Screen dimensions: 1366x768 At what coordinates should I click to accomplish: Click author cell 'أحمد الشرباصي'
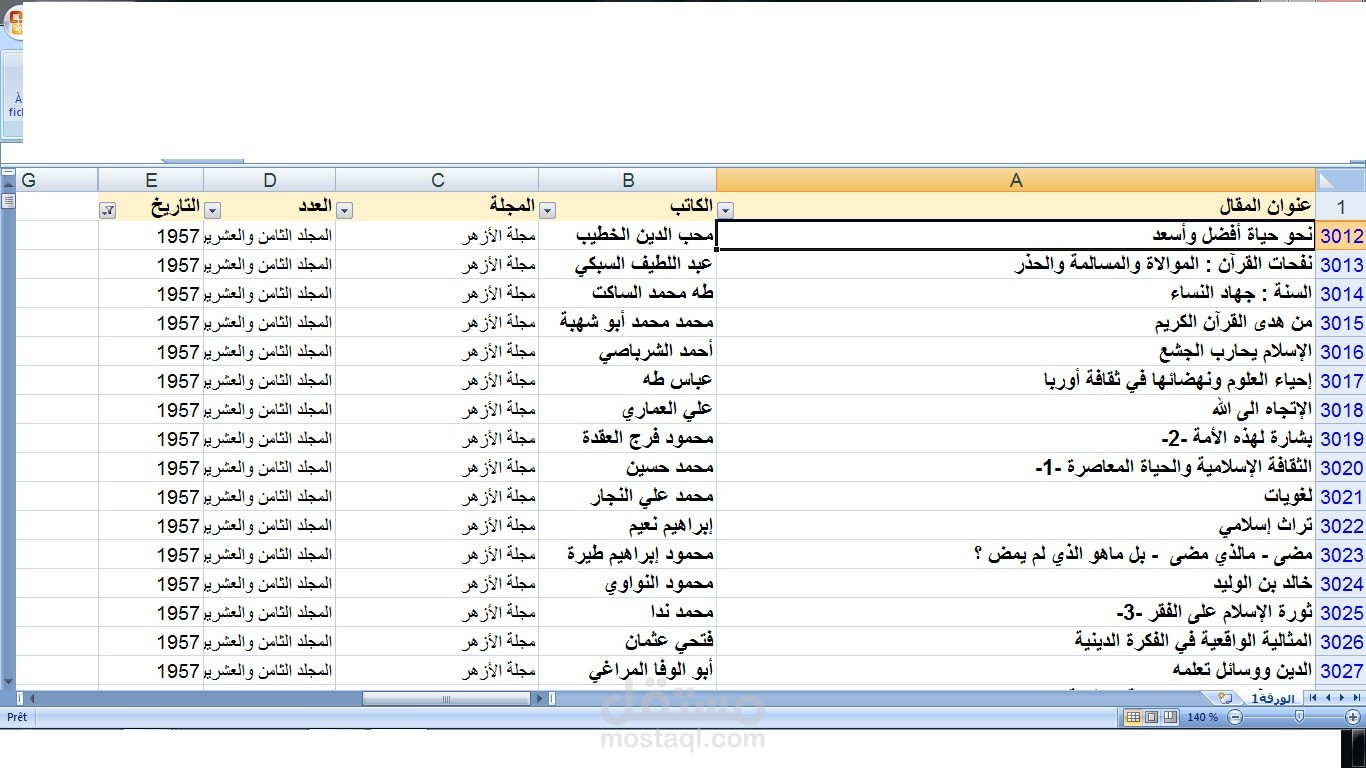(628, 352)
